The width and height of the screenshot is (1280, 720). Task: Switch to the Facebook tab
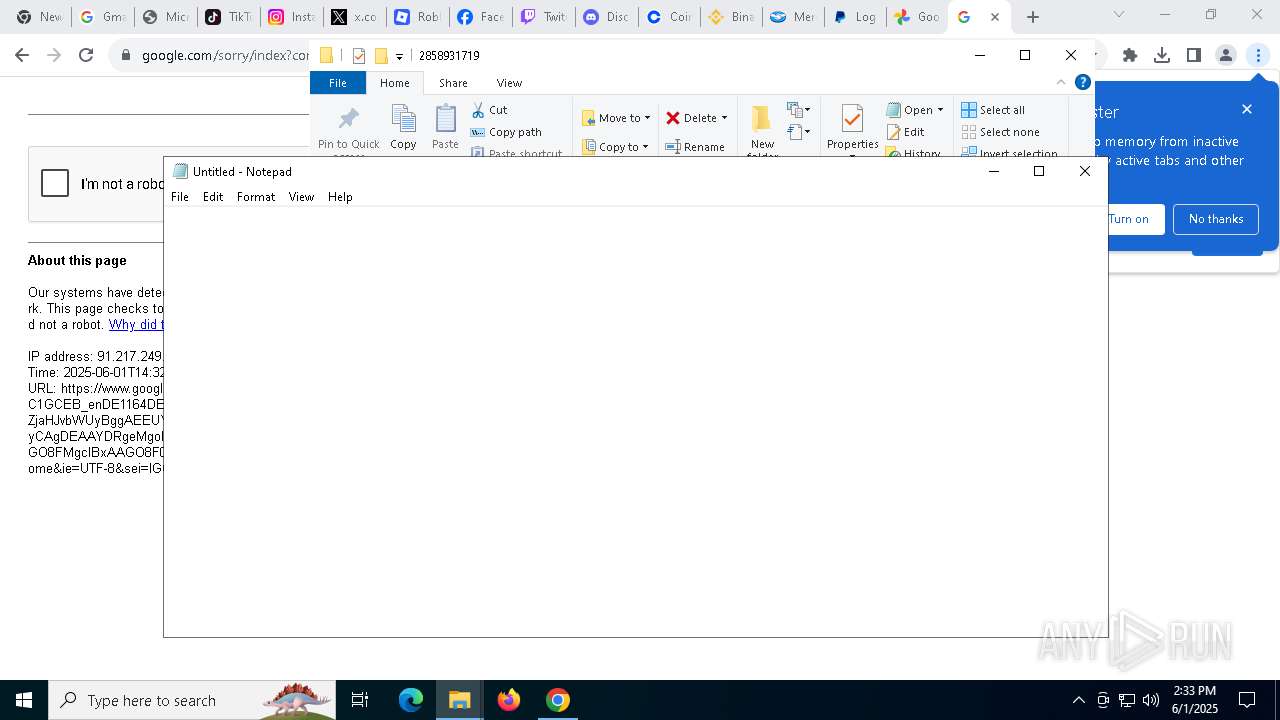tap(480, 17)
